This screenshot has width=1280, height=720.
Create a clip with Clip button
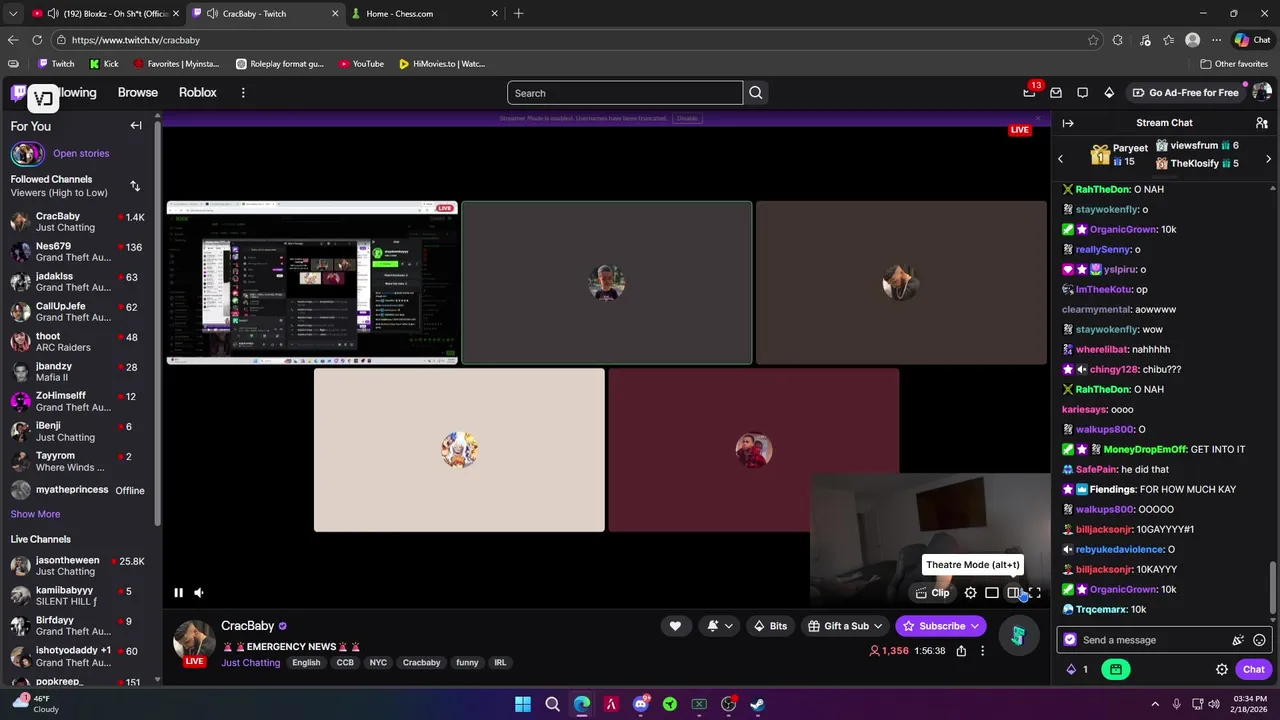coord(932,593)
